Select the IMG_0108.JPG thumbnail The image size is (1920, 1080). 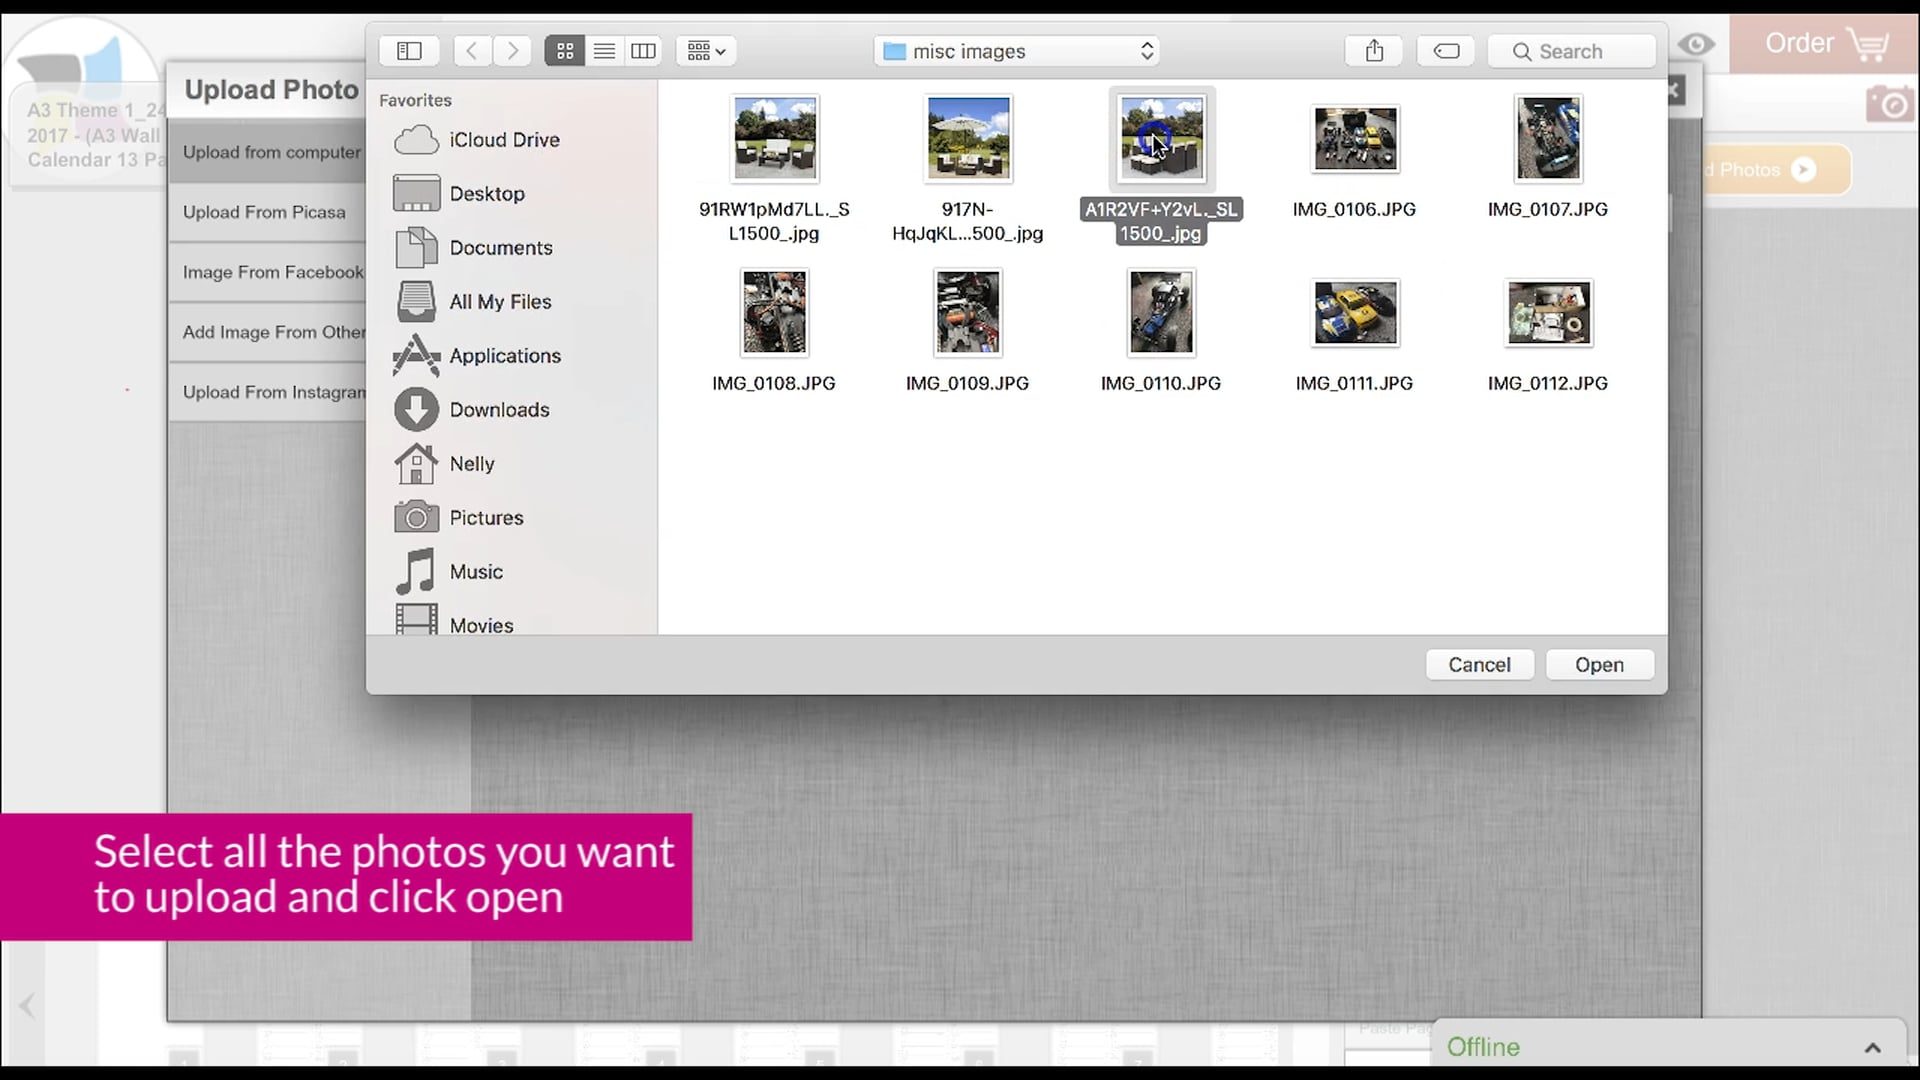click(x=775, y=313)
